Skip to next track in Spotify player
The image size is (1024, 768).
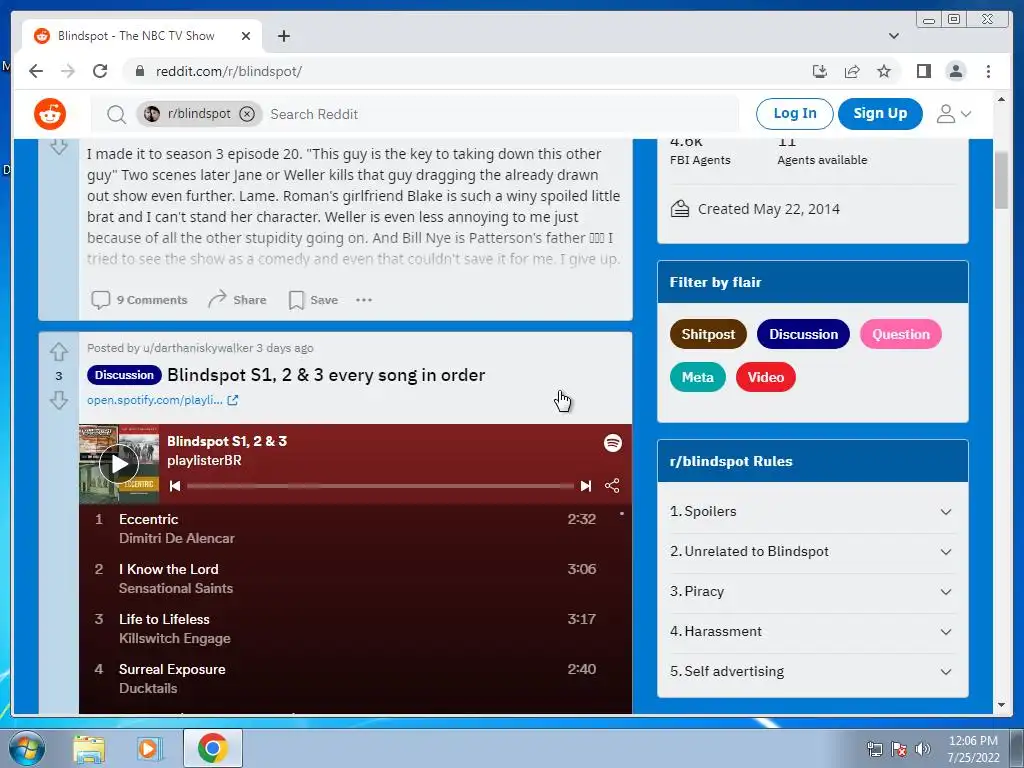(x=586, y=486)
